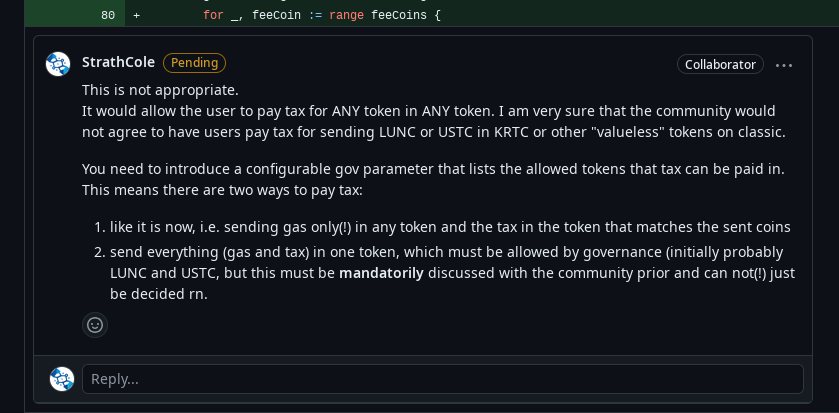
Task: Click the Collaborator badge
Action: [x=720, y=64]
